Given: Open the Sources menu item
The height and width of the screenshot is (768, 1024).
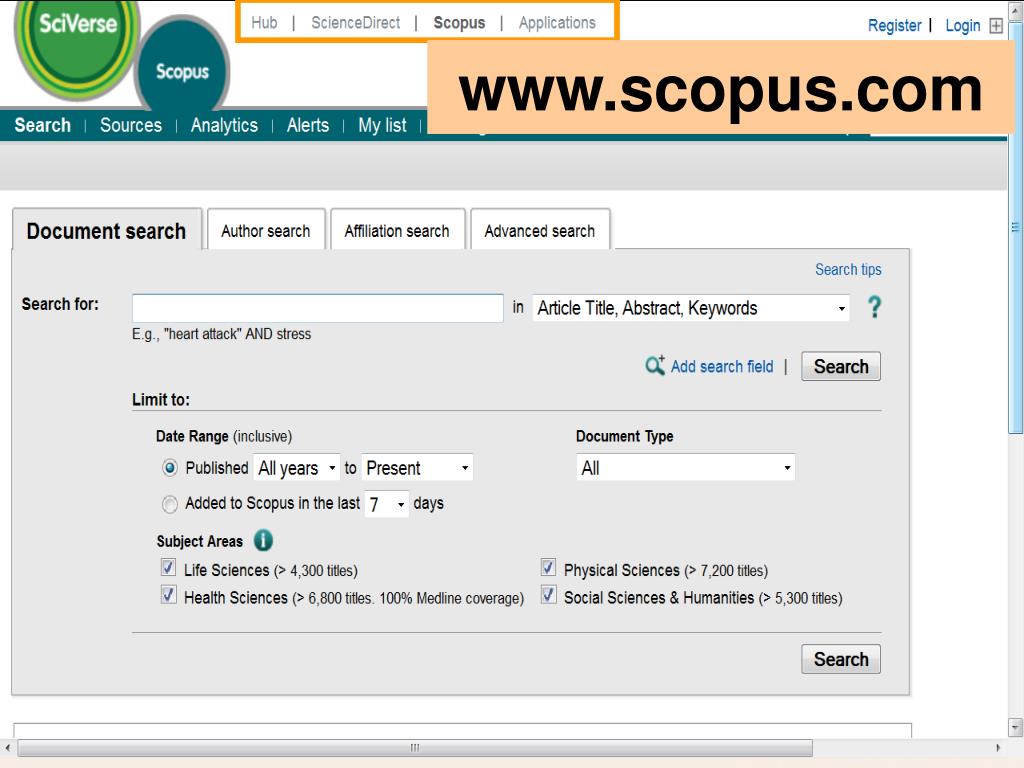Looking at the screenshot, I should coord(131,125).
